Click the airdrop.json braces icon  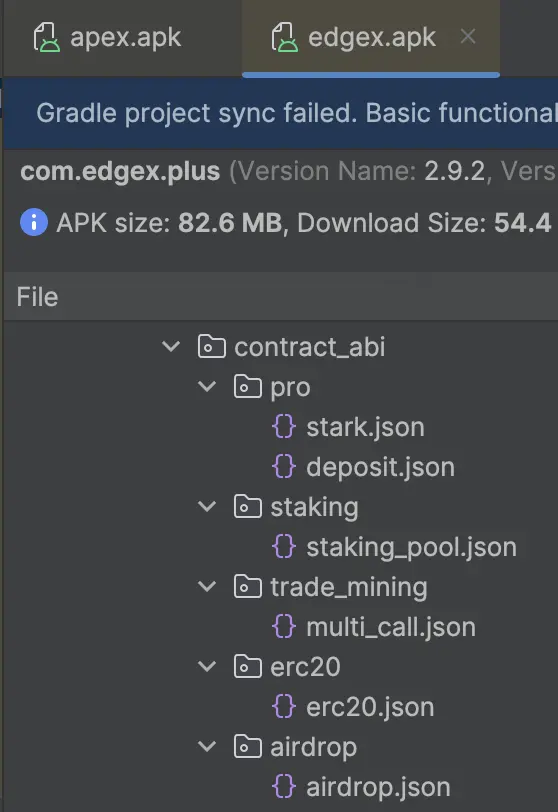pyautogui.click(x=284, y=787)
